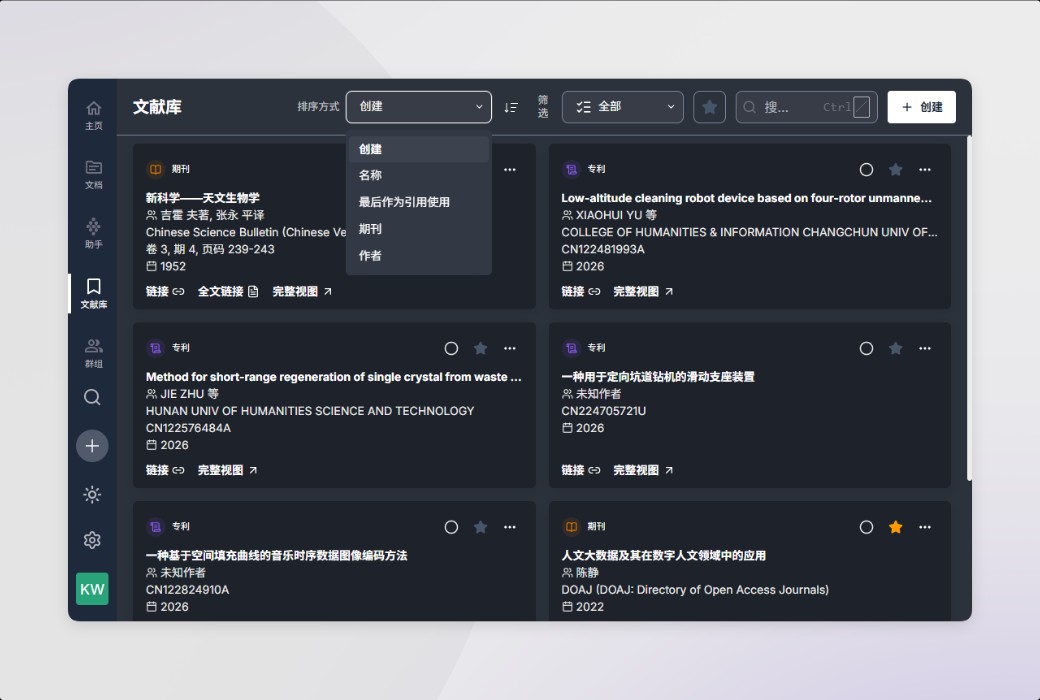The width and height of the screenshot is (1040, 700).
Task: Go to the 主页 home sidebar icon
Action: (x=94, y=115)
